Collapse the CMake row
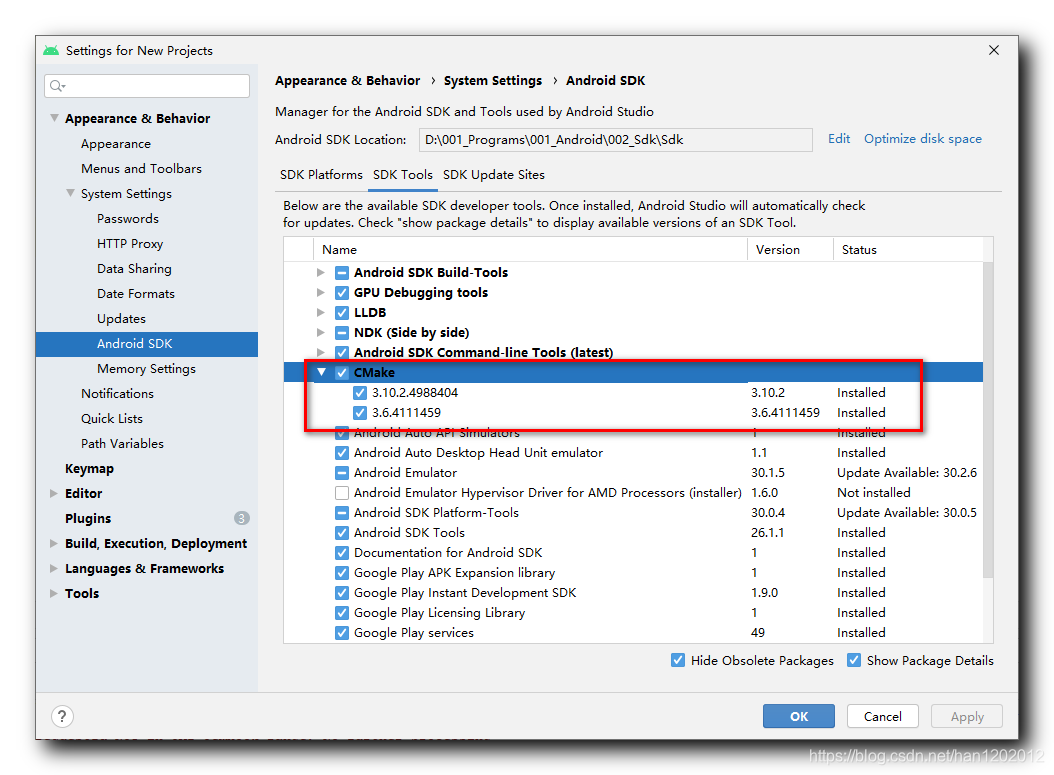Screen dimensions: 1054x775 [321, 372]
